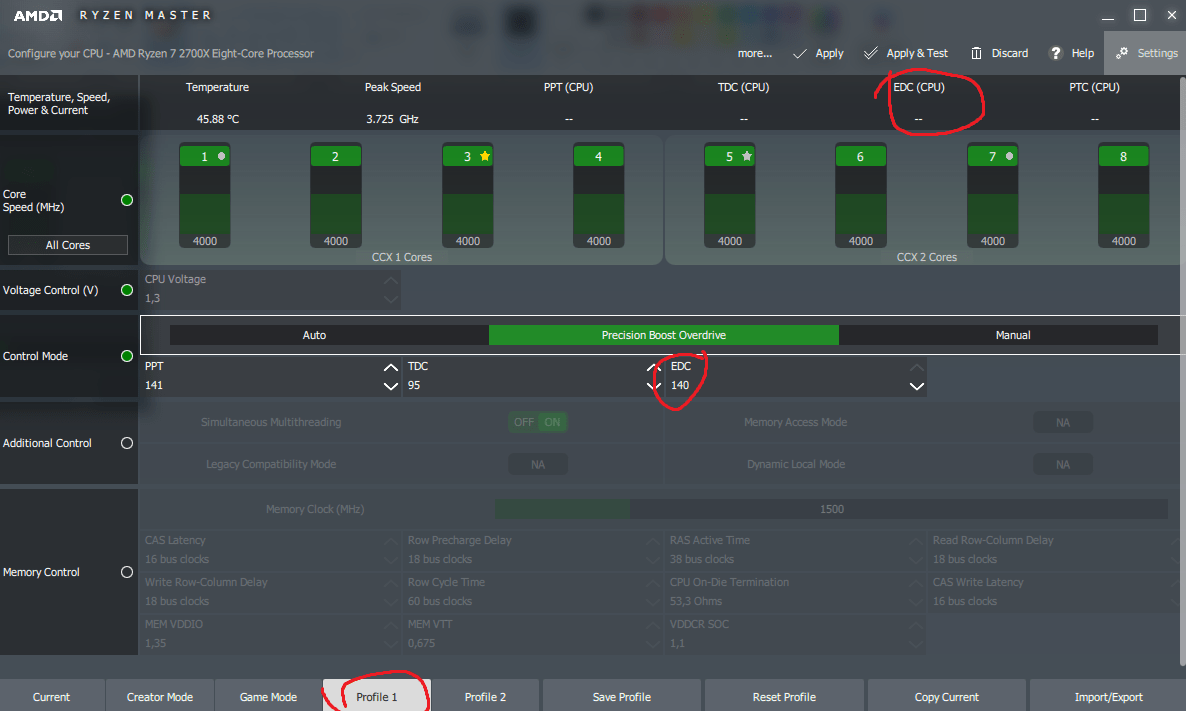The height and width of the screenshot is (711, 1186).
Task: Click the PPT value field 141
Action: click(x=154, y=385)
